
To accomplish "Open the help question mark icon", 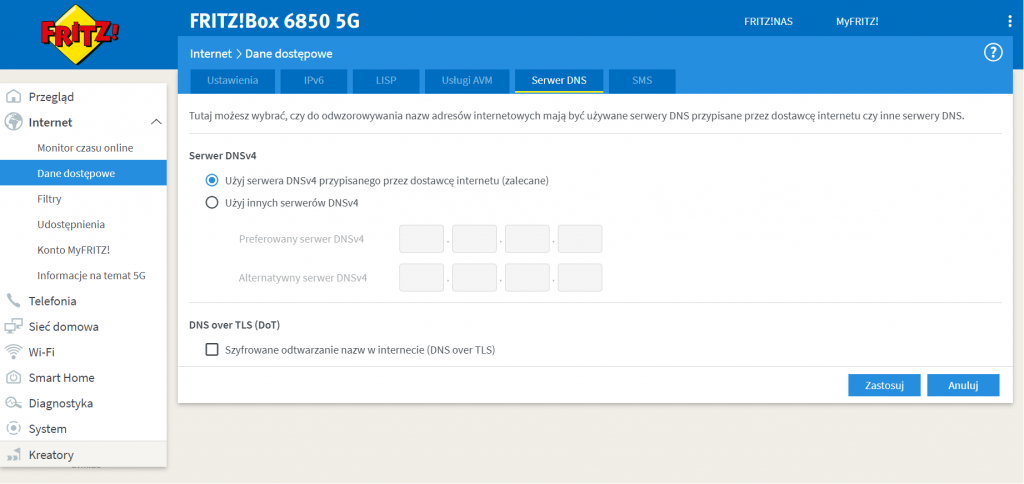I will pos(993,53).
